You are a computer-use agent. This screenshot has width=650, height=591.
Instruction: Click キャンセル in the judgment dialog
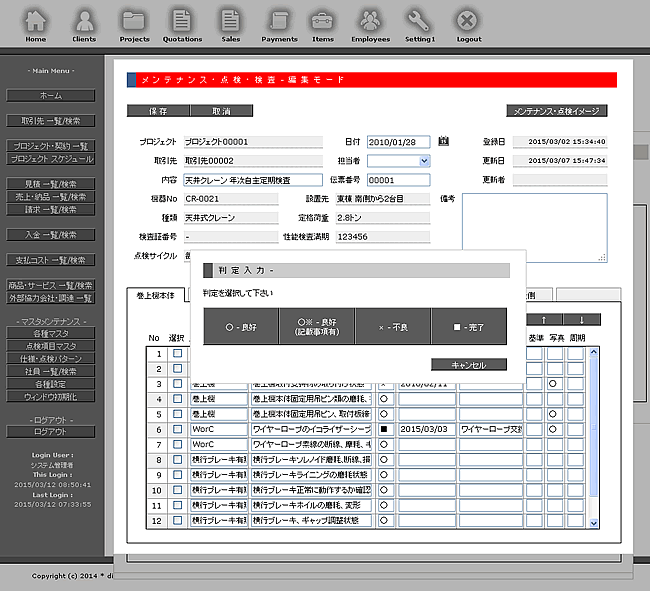[x=469, y=365]
